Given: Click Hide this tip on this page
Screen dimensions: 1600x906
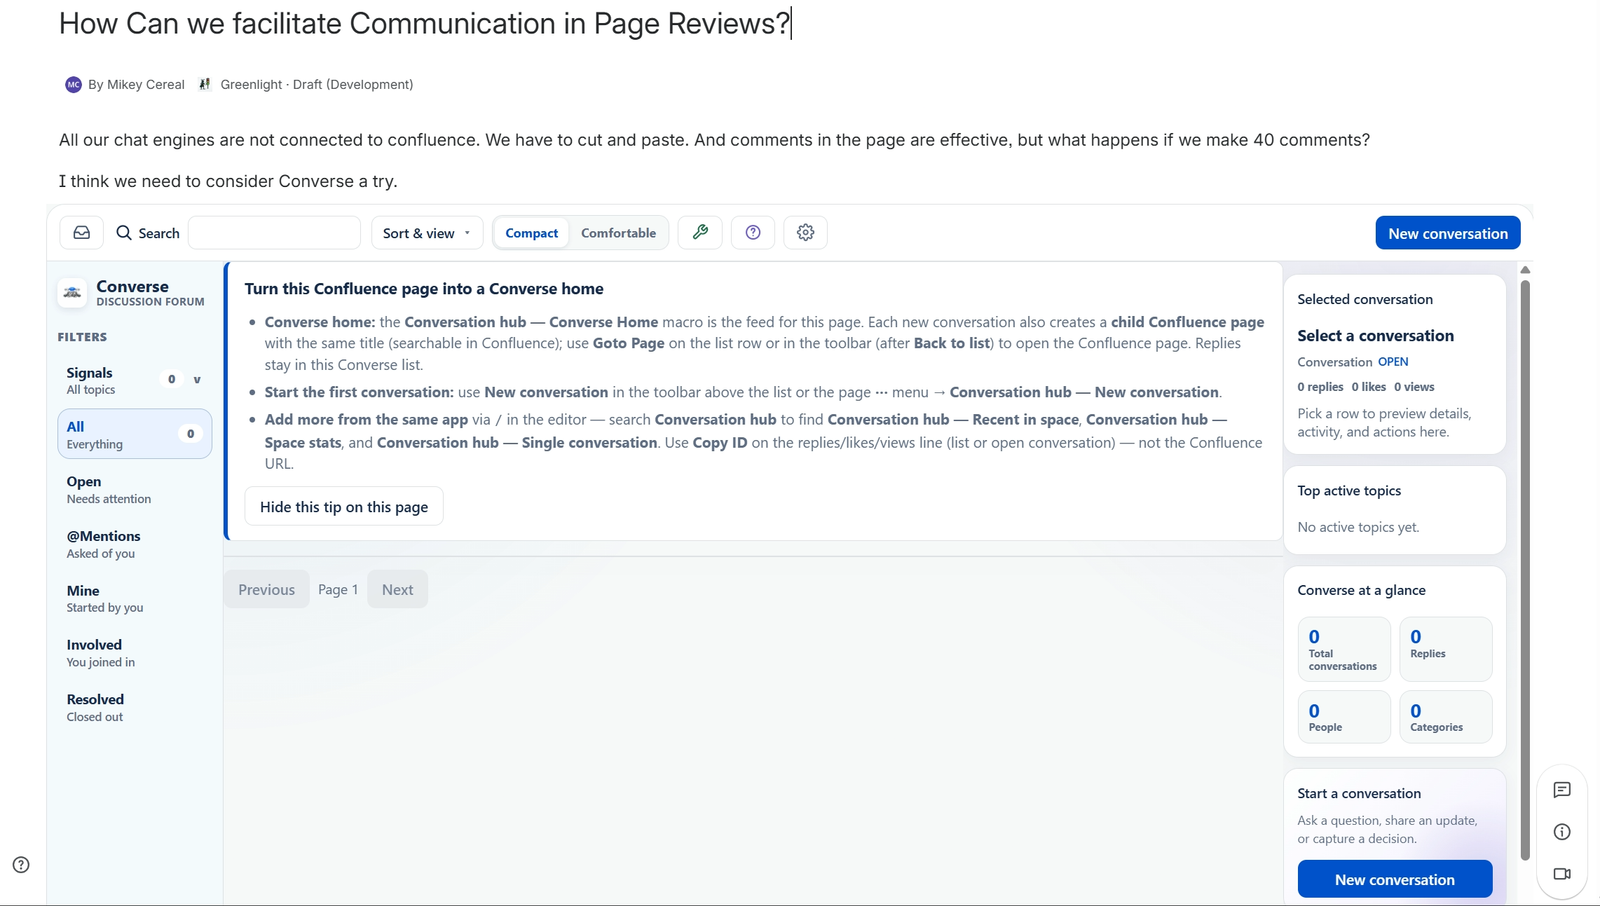Looking at the screenshot, I should click(x=344, y=507).
